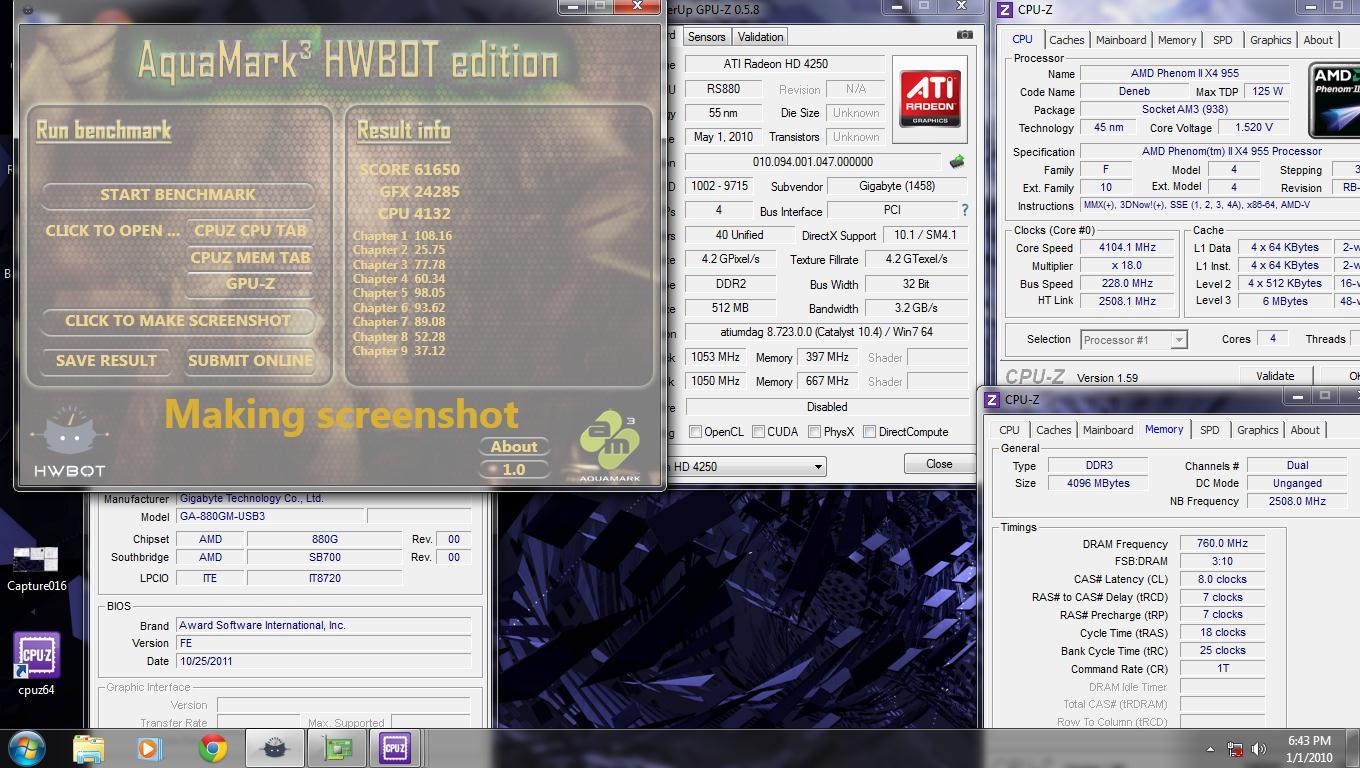The image size is (1360, 768).
Task: Click the BIOS date field 10/25/2011
Action: [x=323, y=661]
